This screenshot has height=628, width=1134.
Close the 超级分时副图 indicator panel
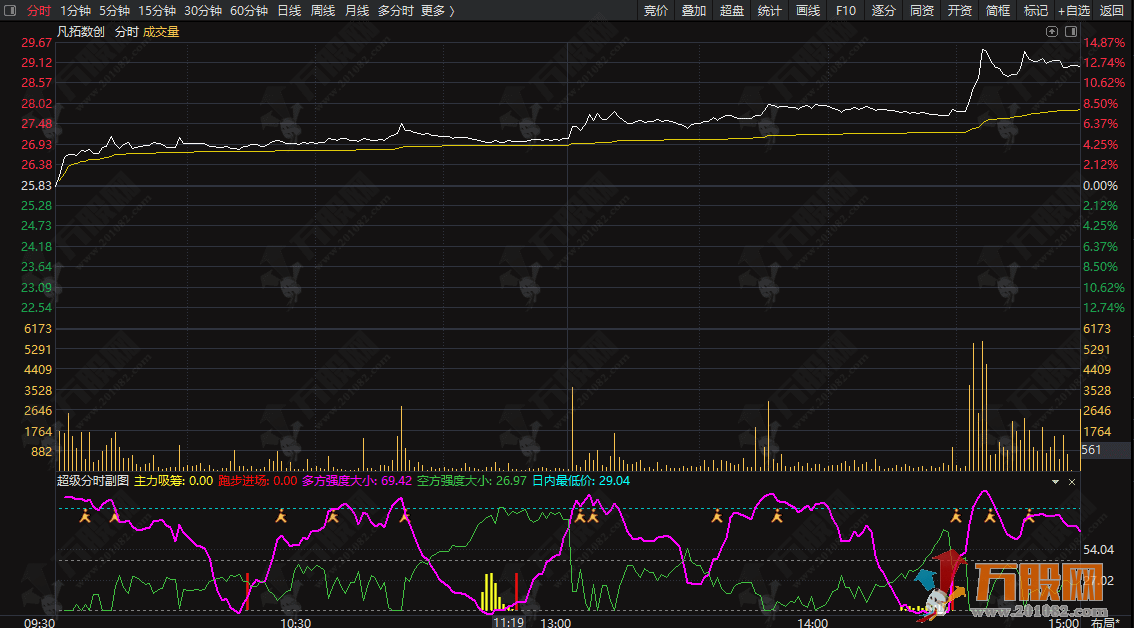[x=1072, y=481]
